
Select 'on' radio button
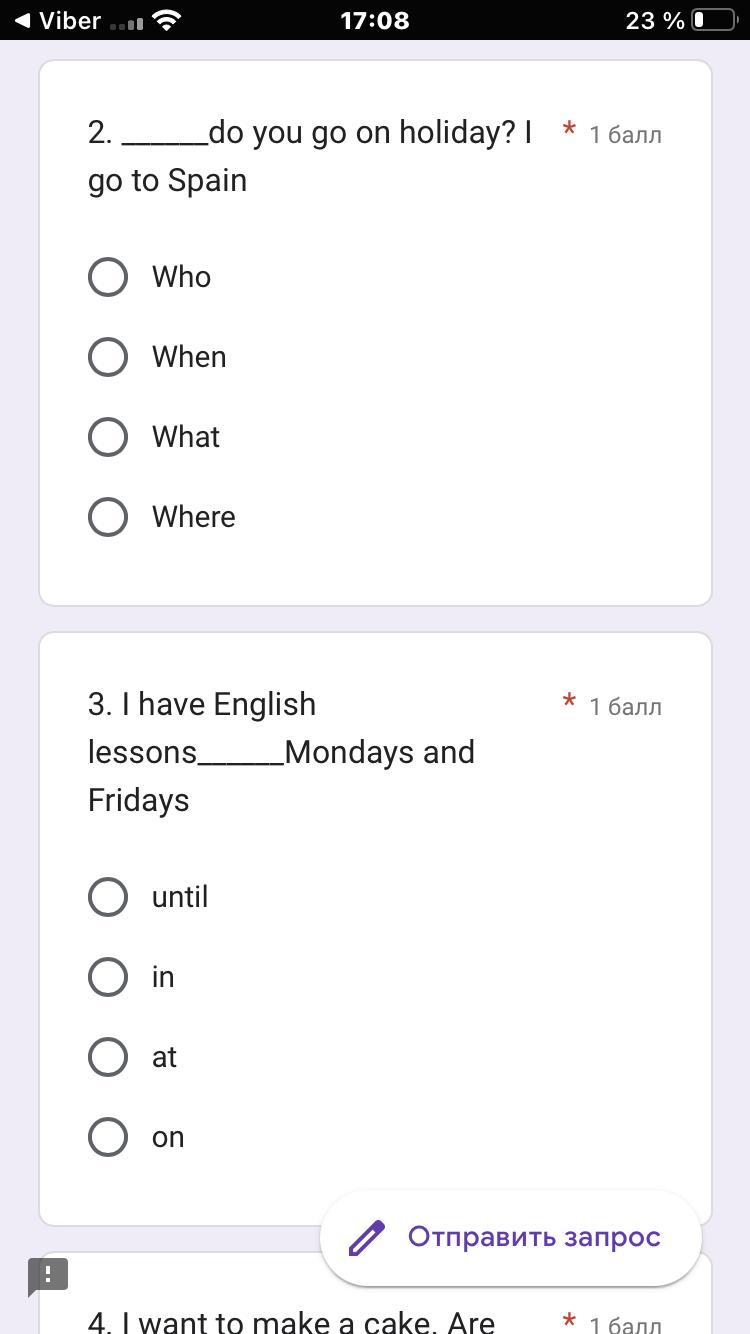point(108,1137)
